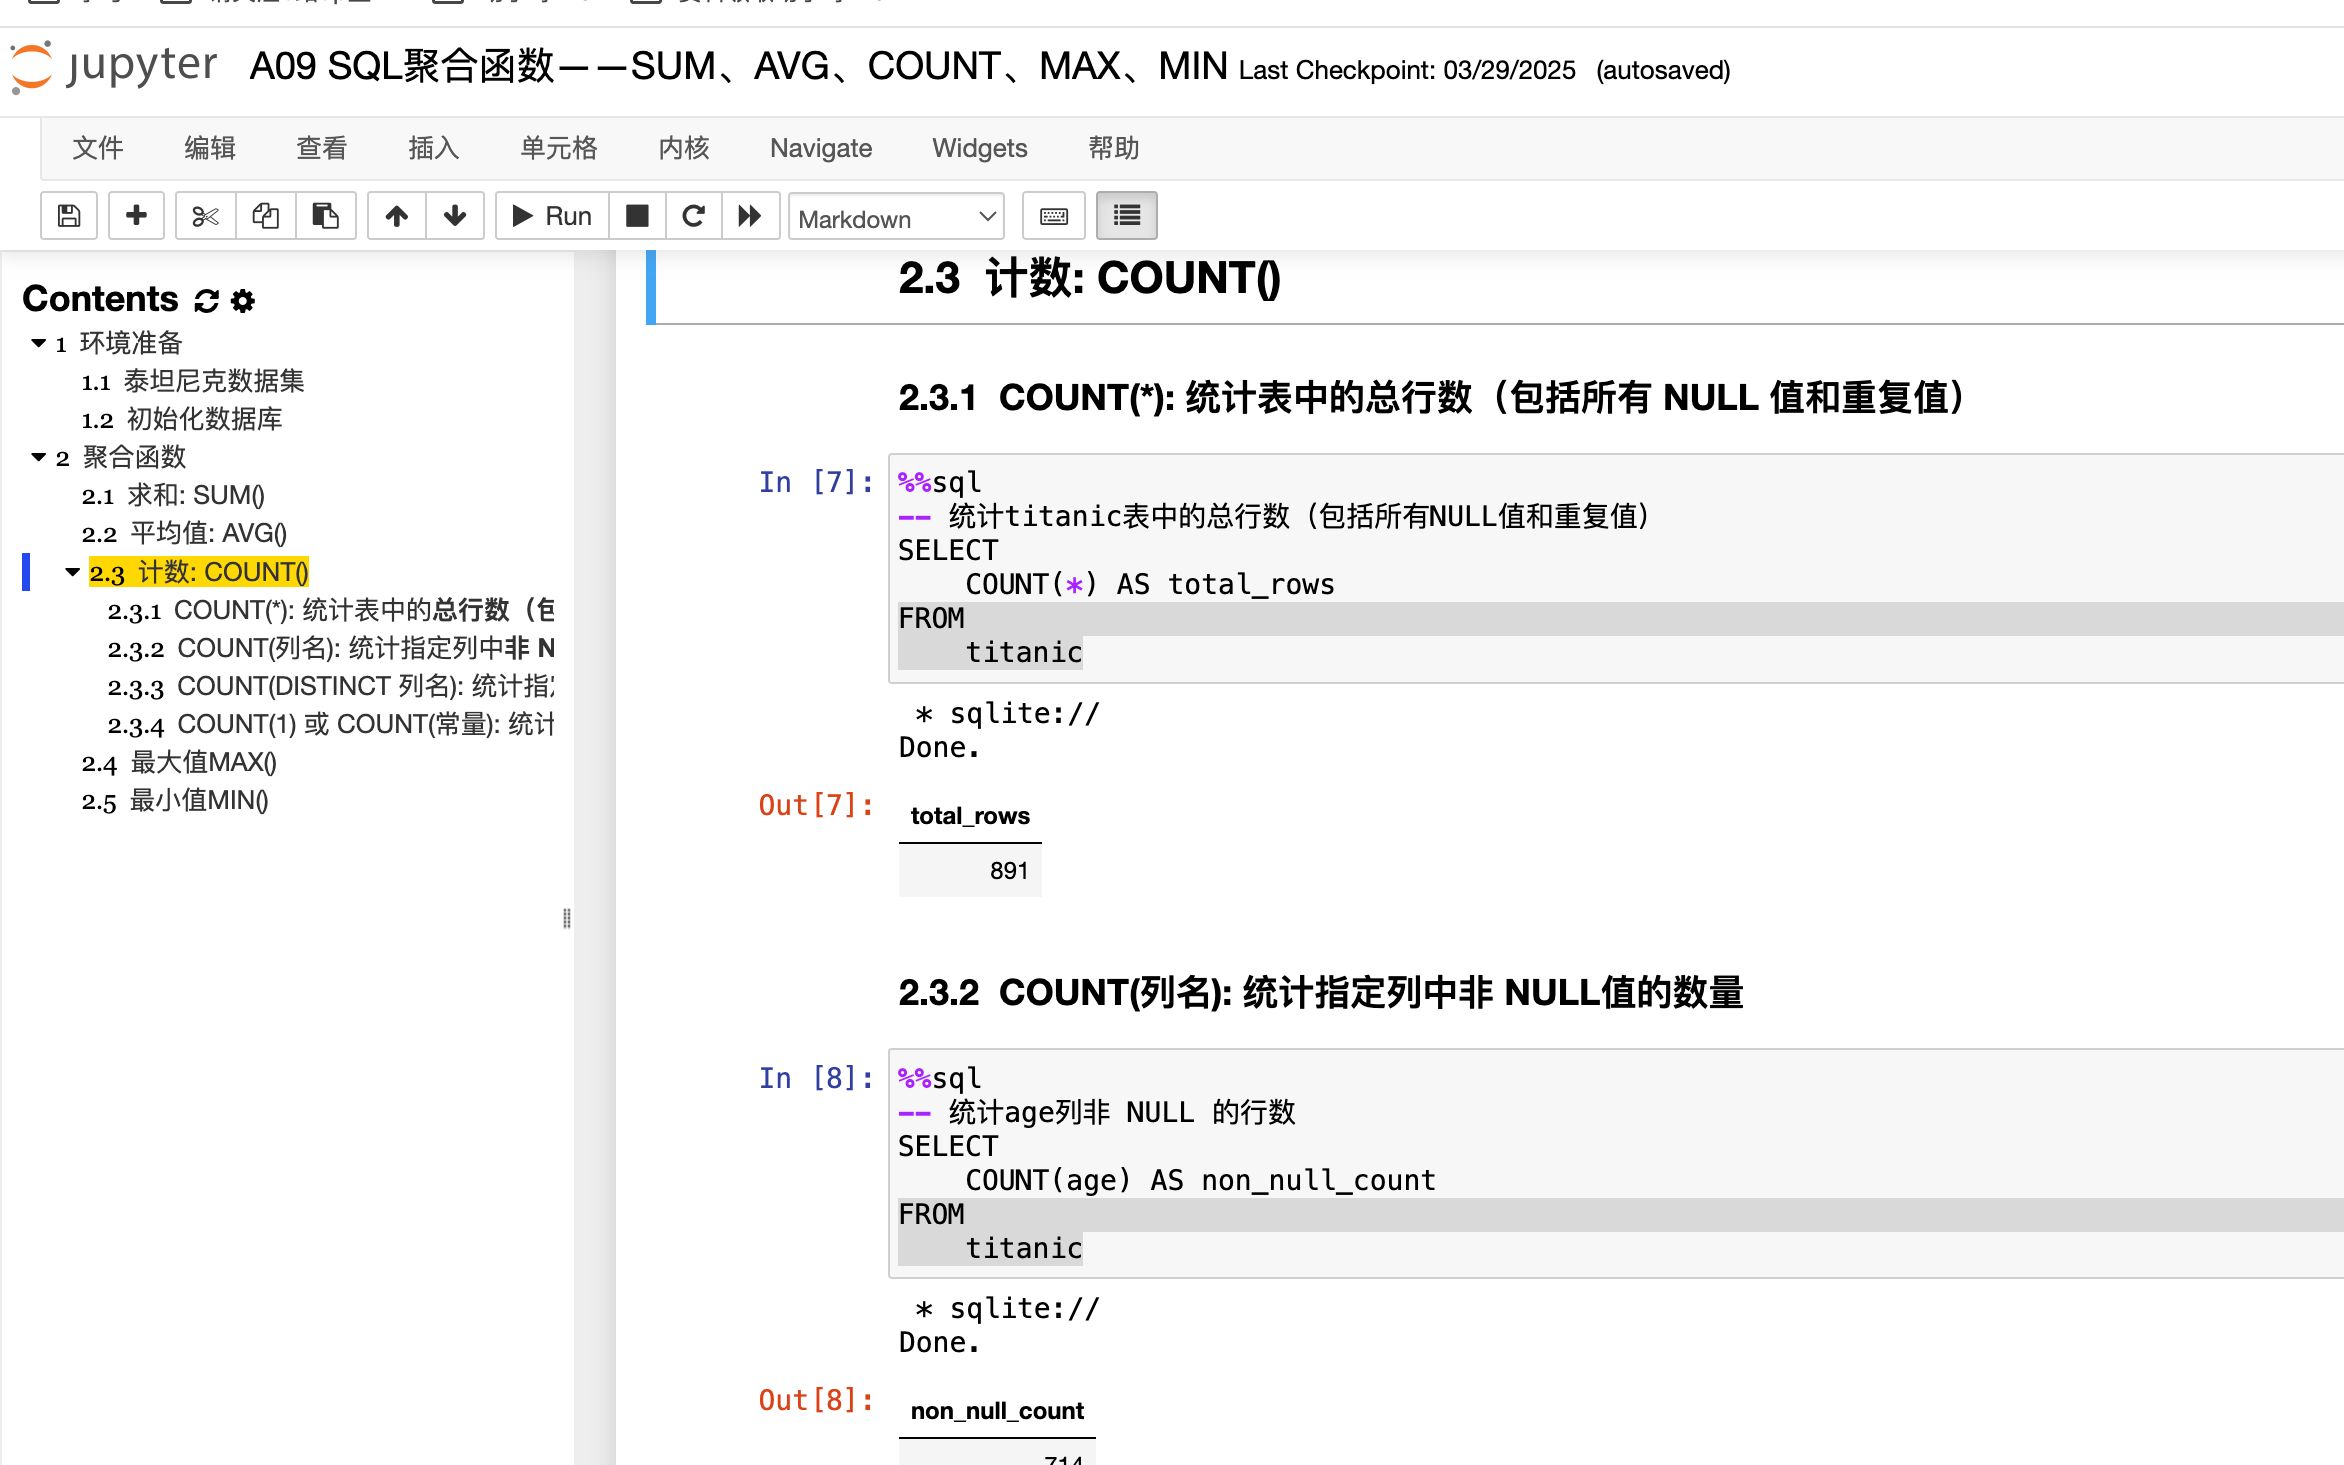This screenshot has width=2344, height=1465.
Task: Insert a new cell below using plus icon
Action: coord(136,216)
